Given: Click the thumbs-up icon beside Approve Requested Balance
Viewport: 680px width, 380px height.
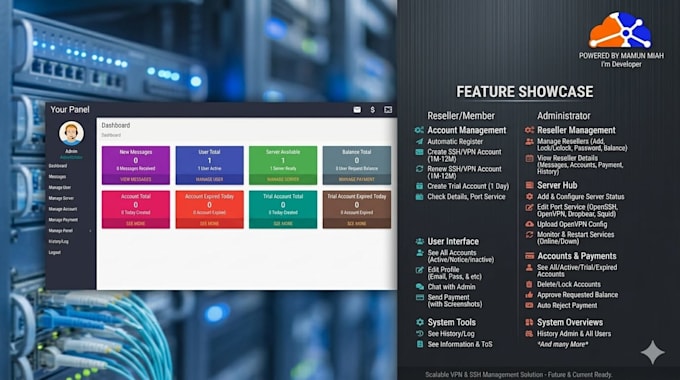Looking at the screenshot, I should (529, 295).
